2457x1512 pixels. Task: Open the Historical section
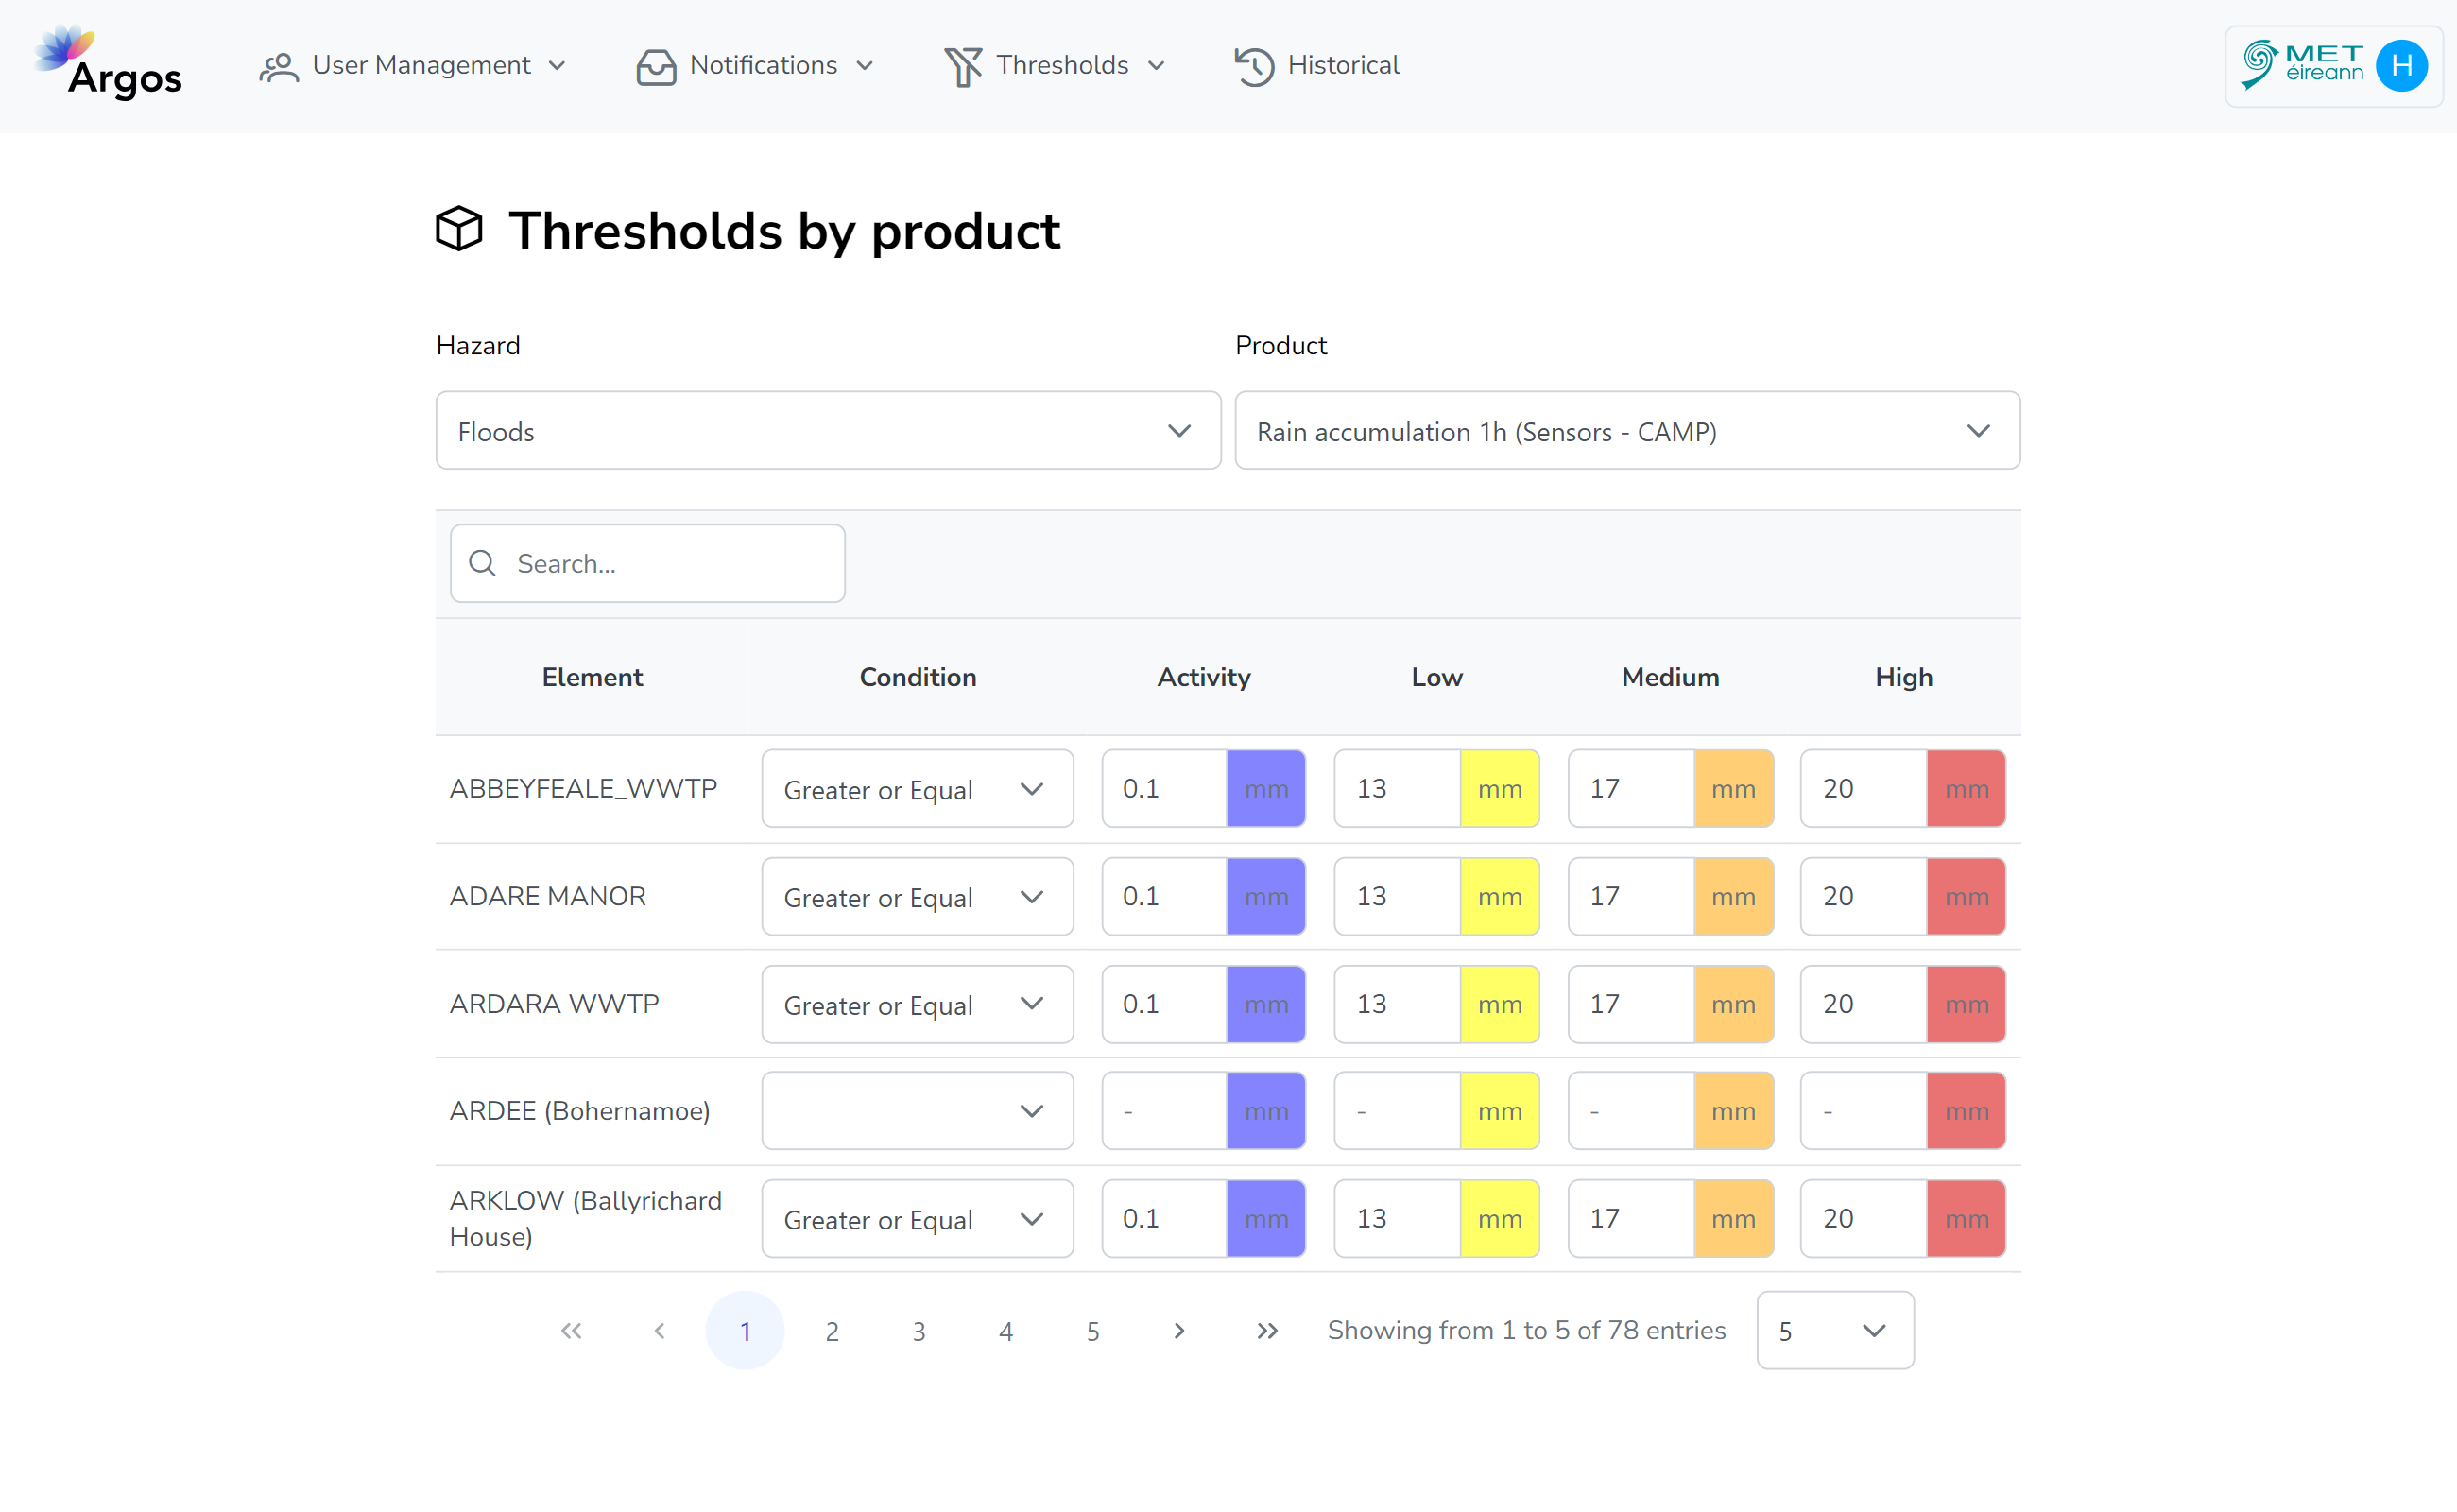1314,65
